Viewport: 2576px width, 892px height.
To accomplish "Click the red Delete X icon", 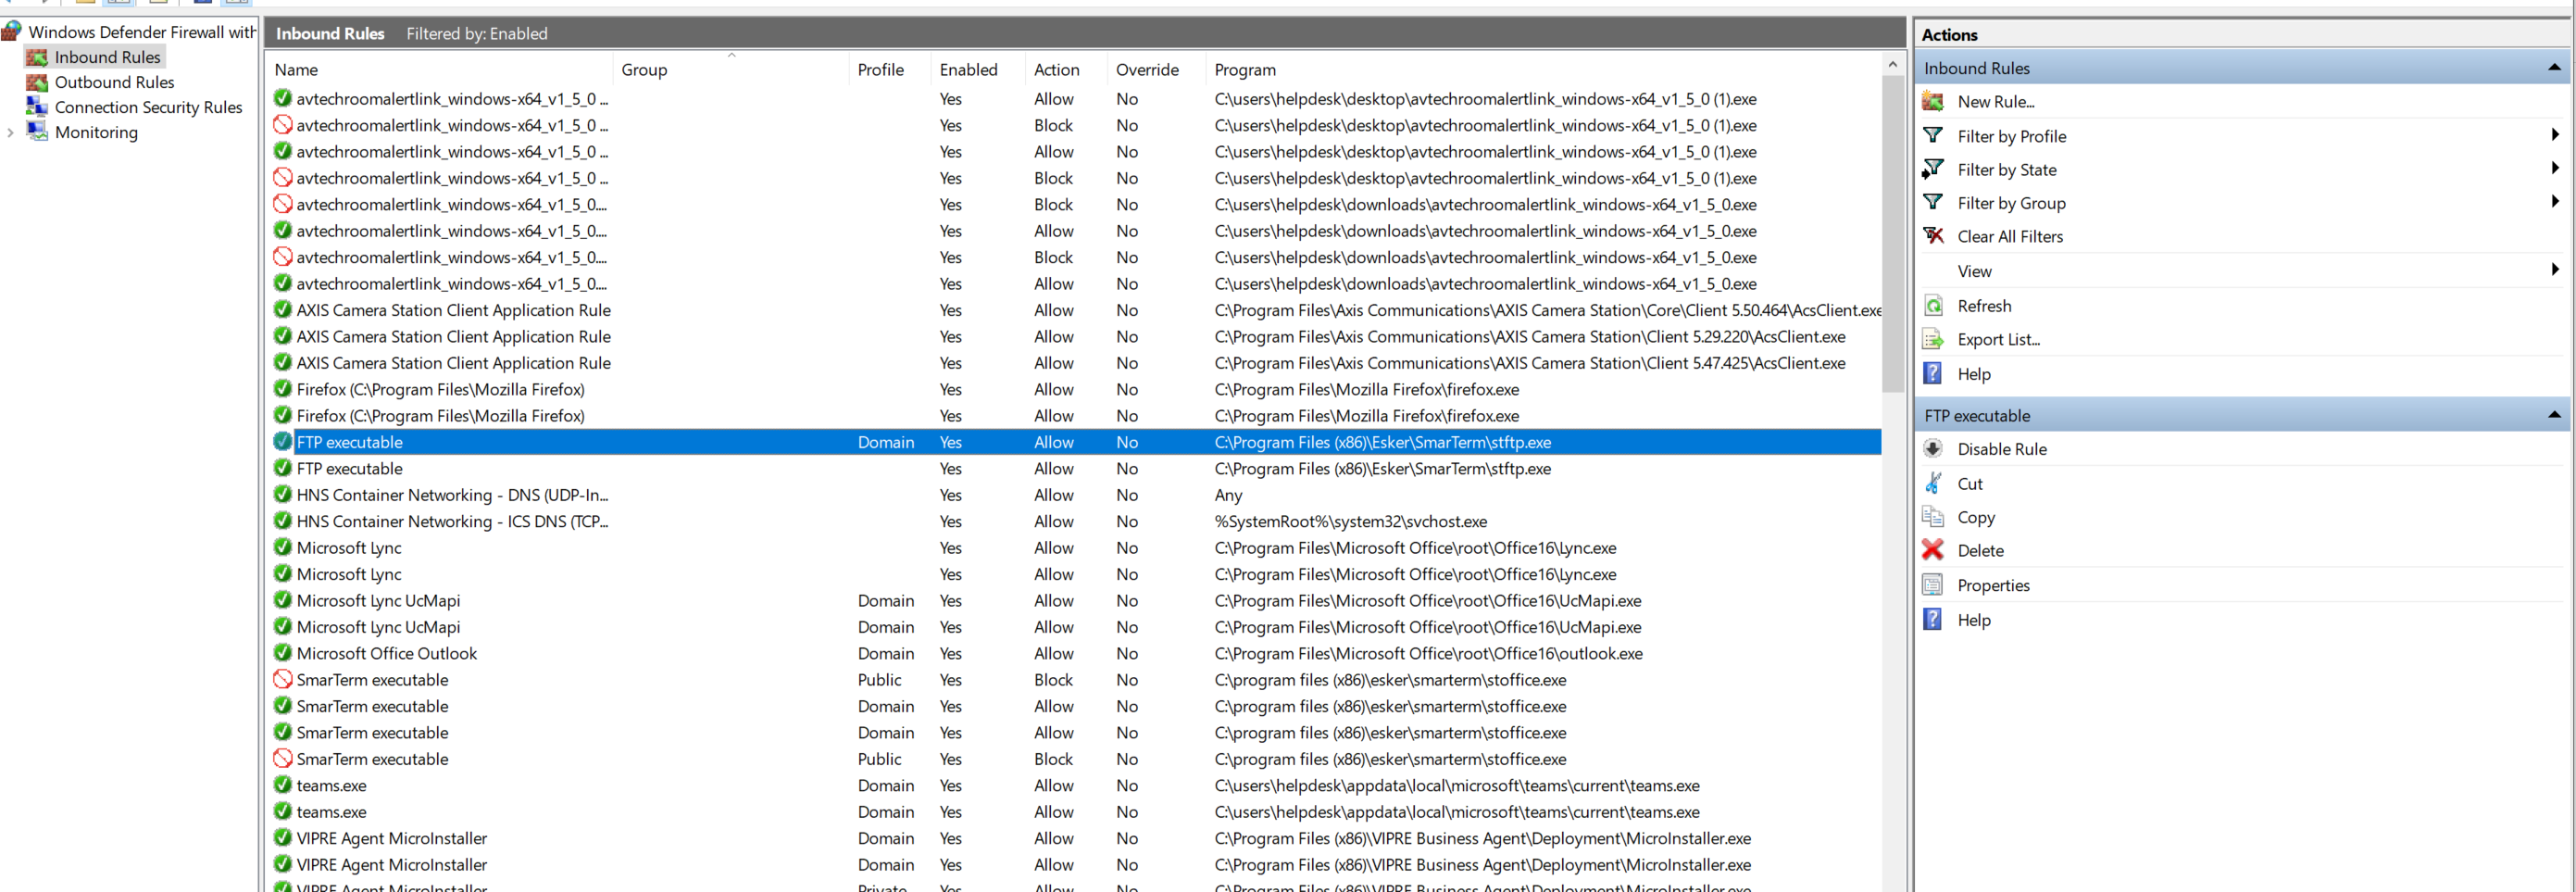I will tap(1933, 550).
